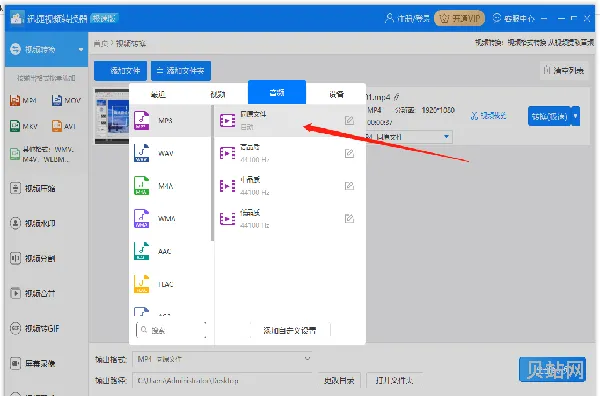Select the 'same as source' preset row
600x396 pixels.
[x=290, y=121]
